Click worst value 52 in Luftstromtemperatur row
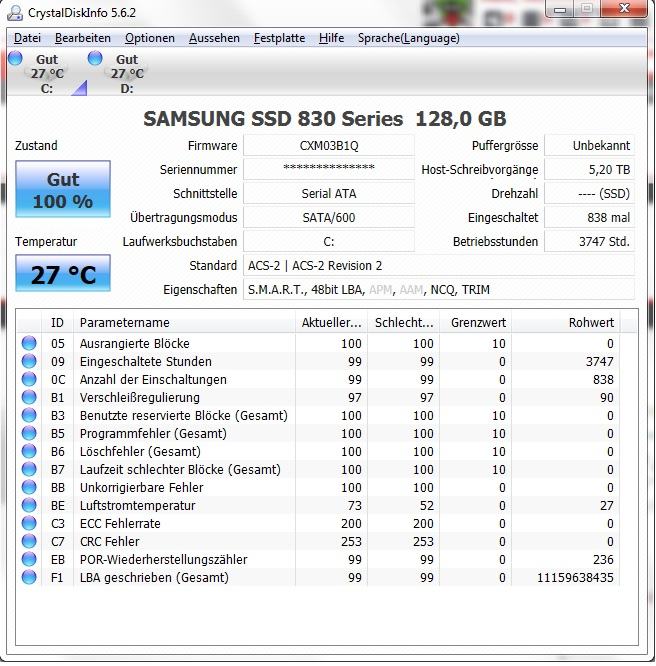 (x=427, y=505)
